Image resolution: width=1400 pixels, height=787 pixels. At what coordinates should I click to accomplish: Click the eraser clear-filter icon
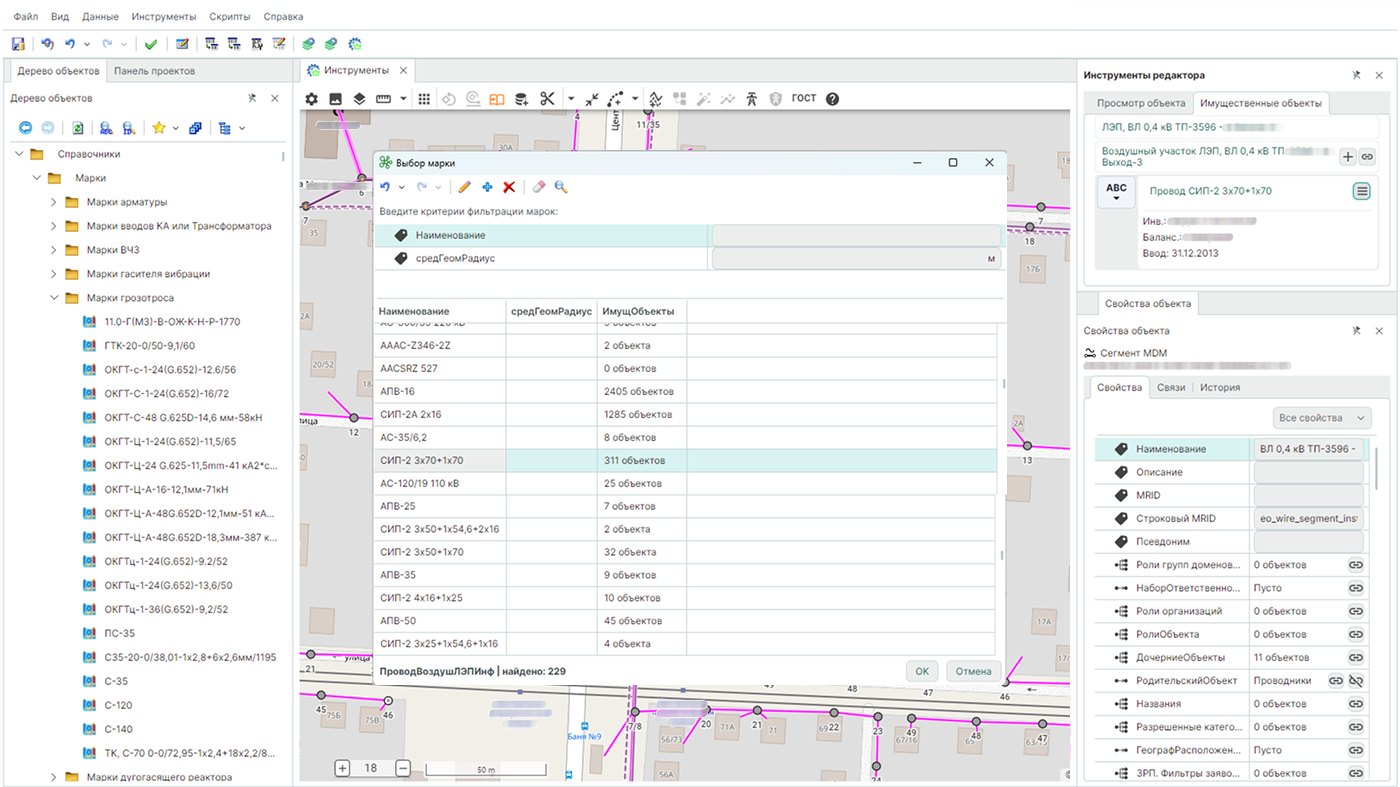[x=539, y=187]
